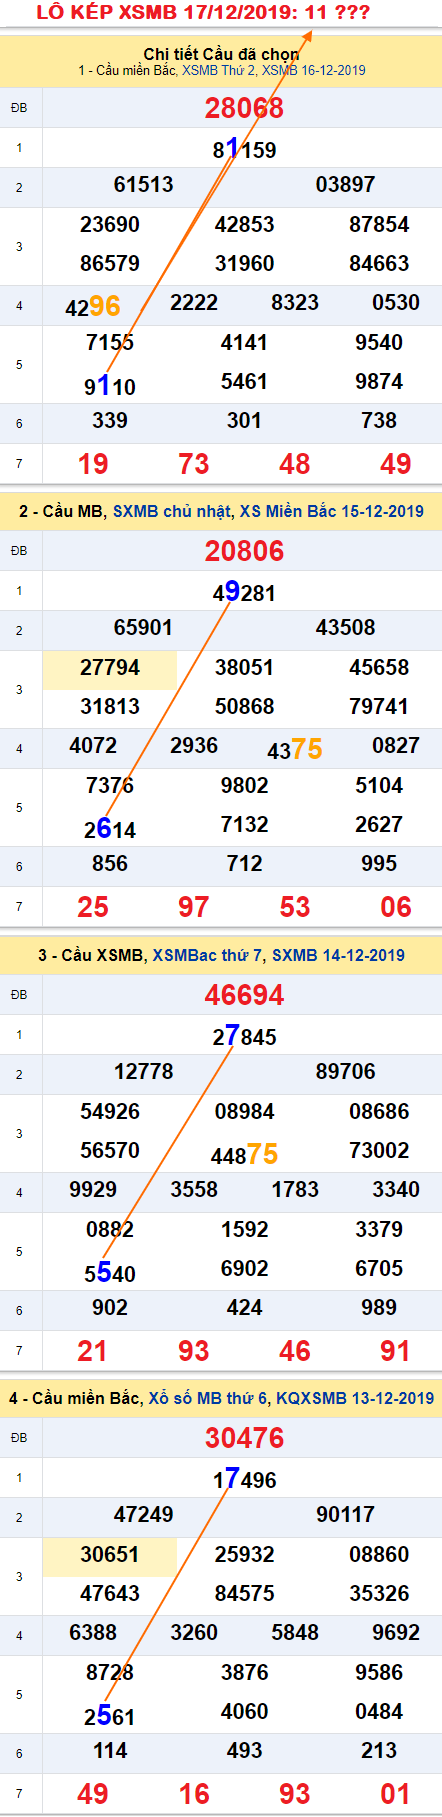The width and height of the screenshot is (442, 1817).
Task: Select first prize number 17496
Action: click(x=244, y=1480)
